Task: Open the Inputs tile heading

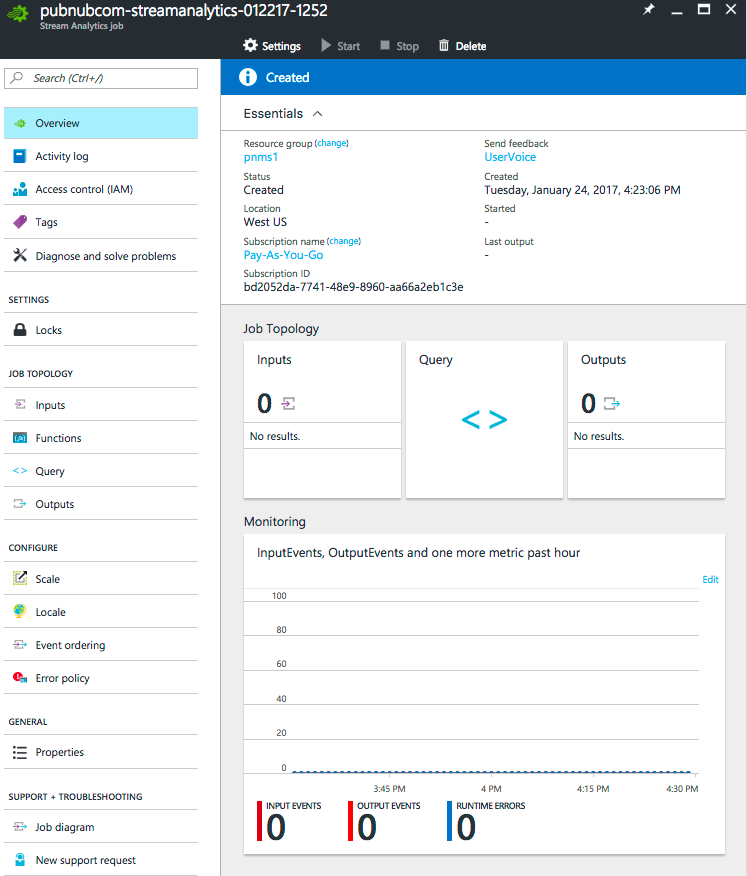Action: 274,360
